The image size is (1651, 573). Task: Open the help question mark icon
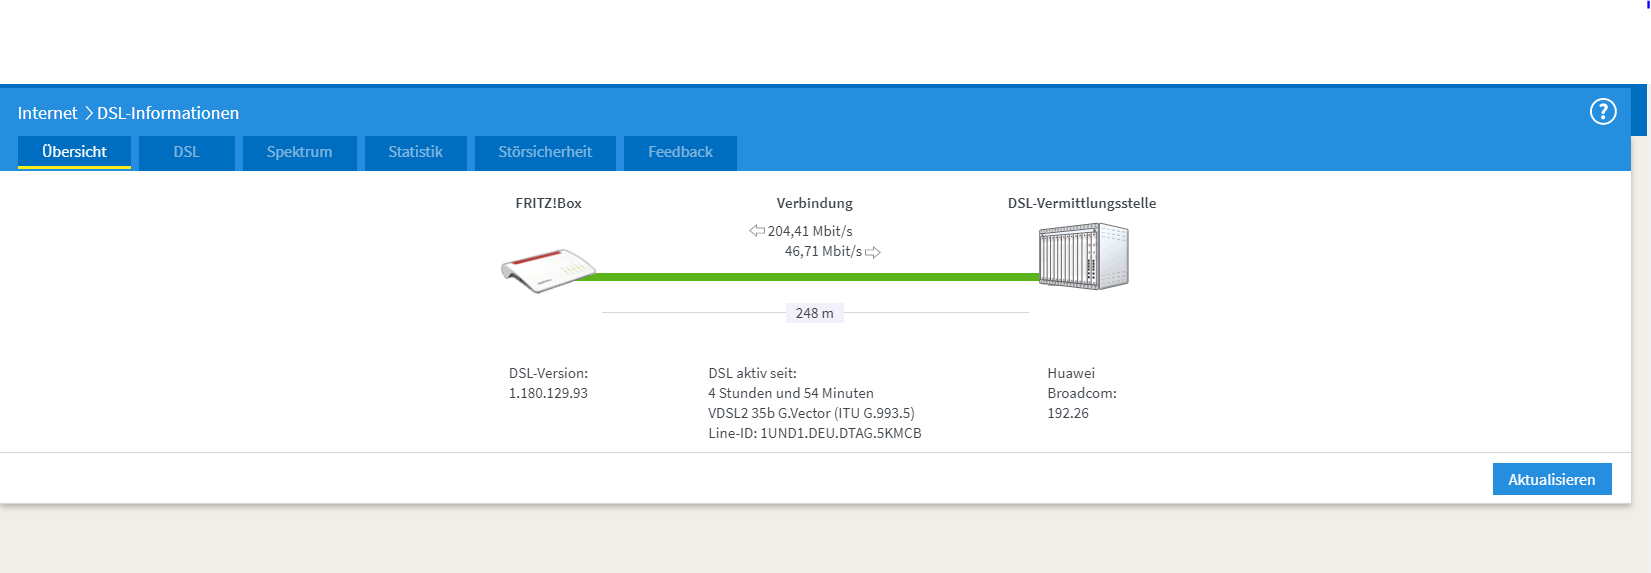pyautogui.click(x=1603, y=112)
